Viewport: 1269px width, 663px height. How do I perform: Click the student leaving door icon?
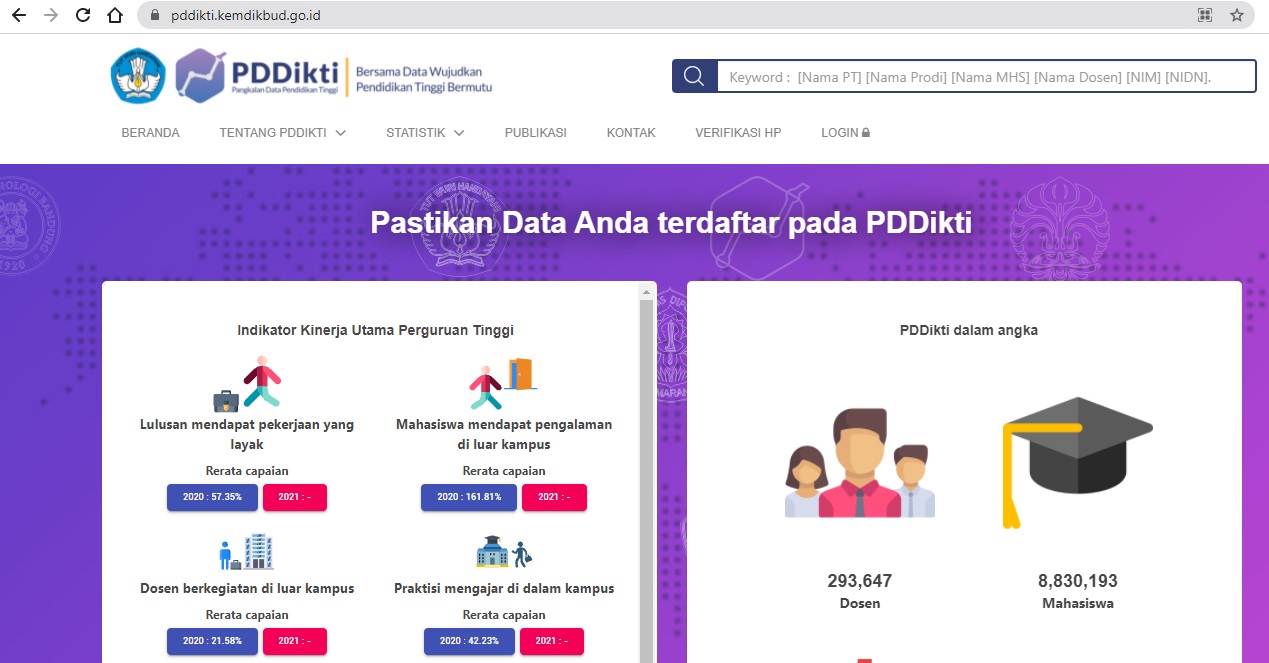point(503,384)
